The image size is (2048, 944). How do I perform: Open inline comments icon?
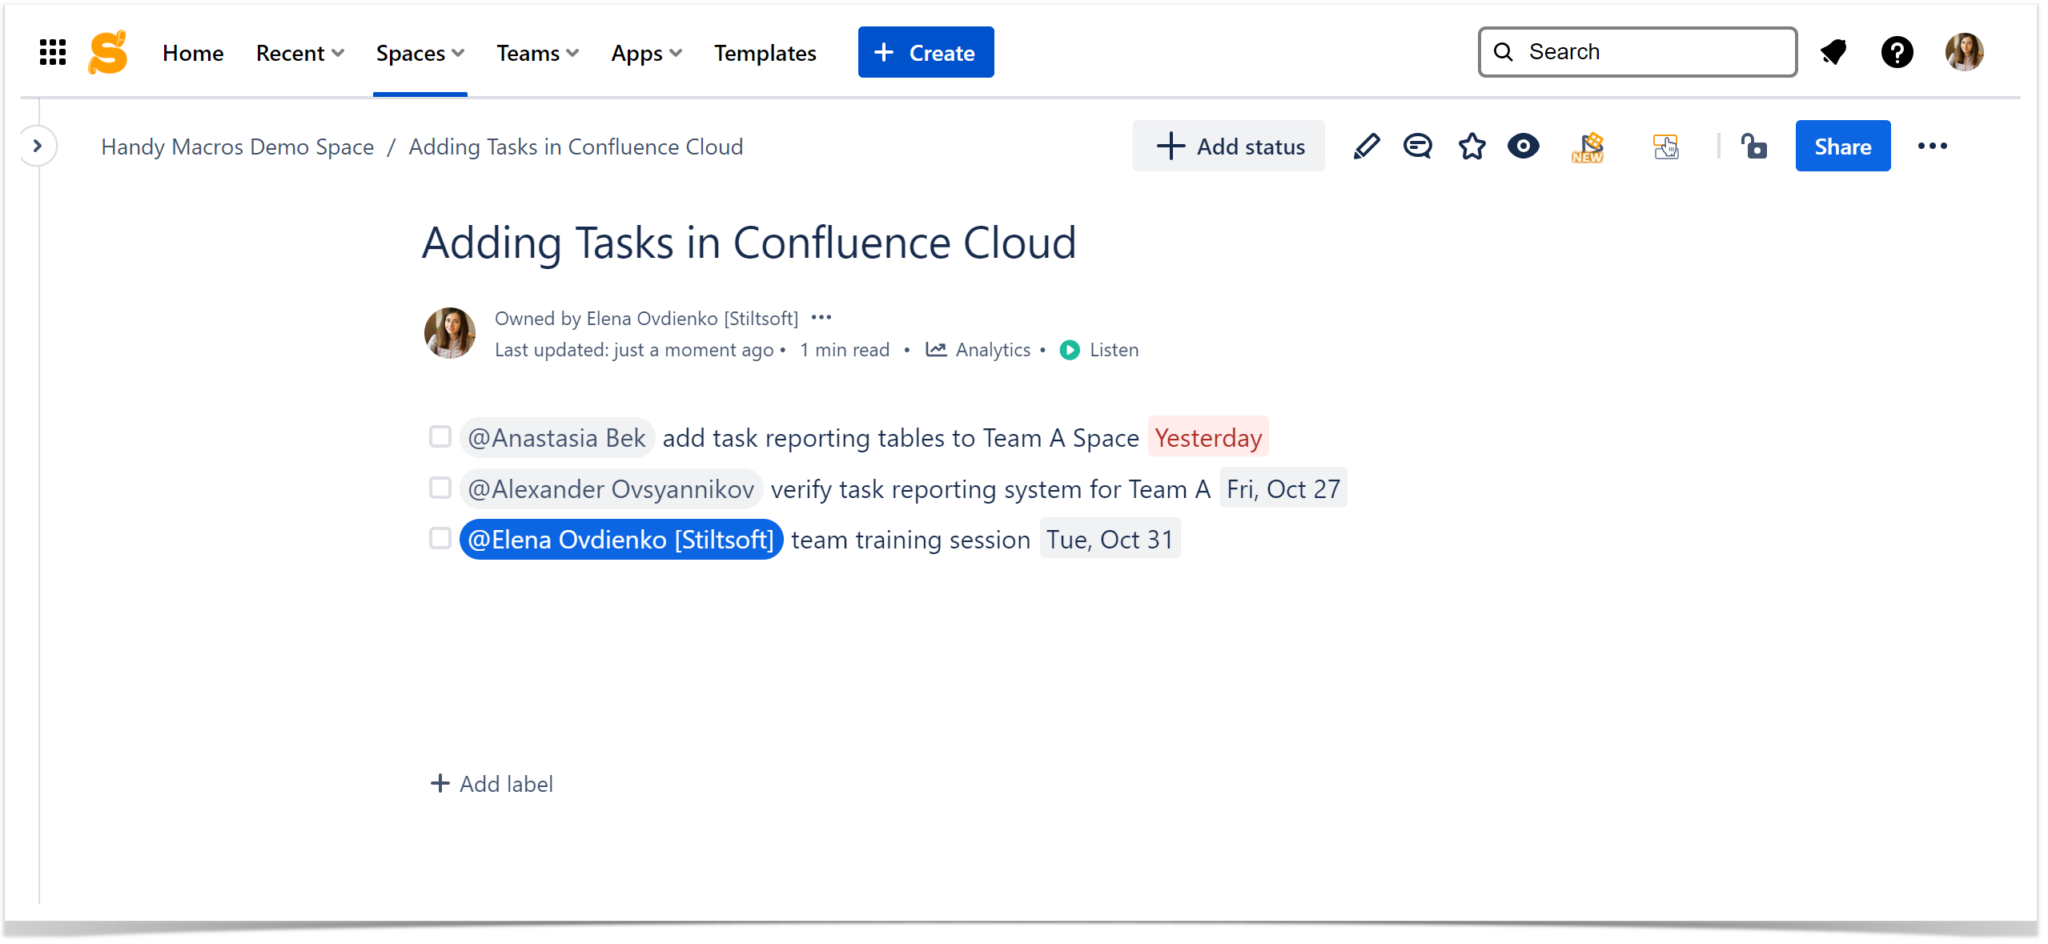1418,146
